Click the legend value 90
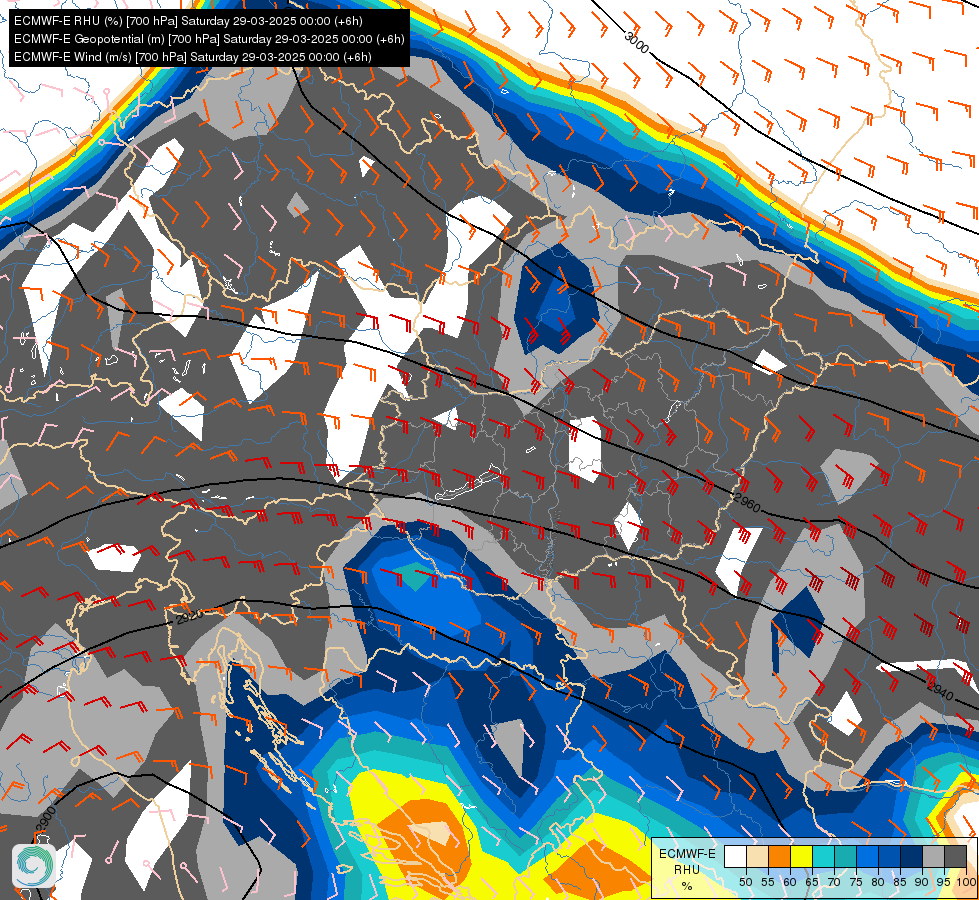The width and height of the screenshot is (979, 900). 922,883
